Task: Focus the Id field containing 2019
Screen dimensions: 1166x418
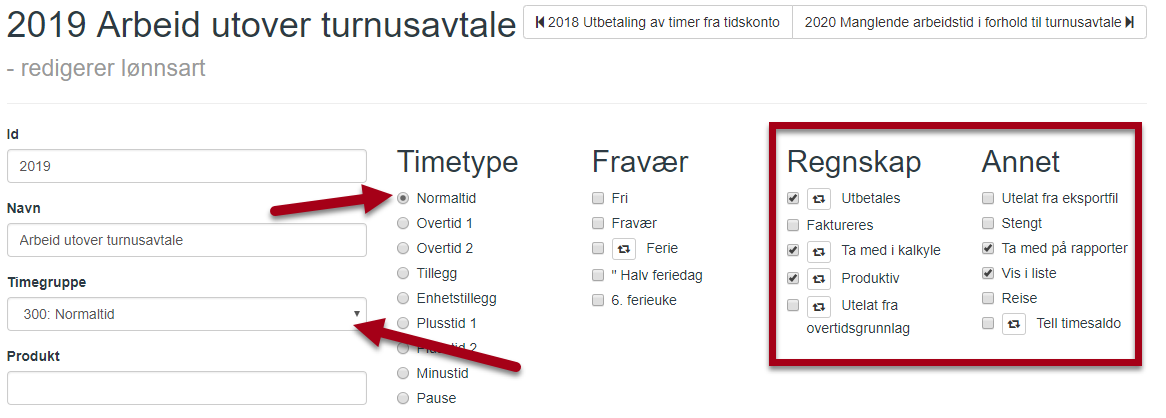Action: pyautogui.click(x=187, y=166)
